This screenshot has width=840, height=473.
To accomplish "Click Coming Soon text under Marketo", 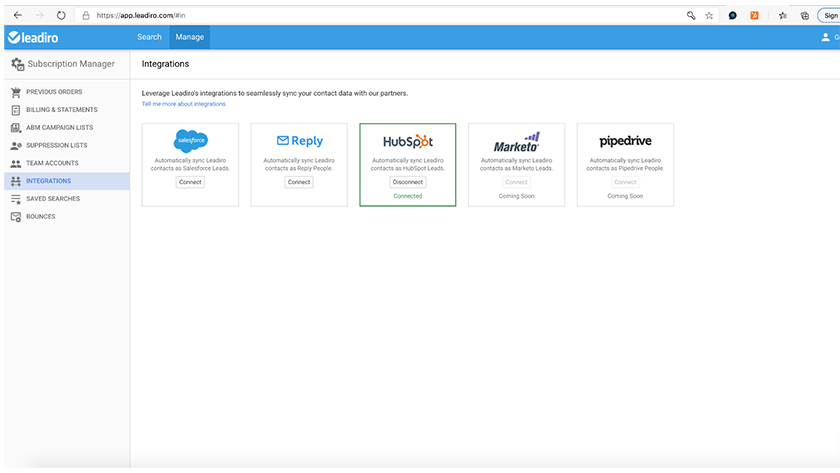I will tap(516, 196).
